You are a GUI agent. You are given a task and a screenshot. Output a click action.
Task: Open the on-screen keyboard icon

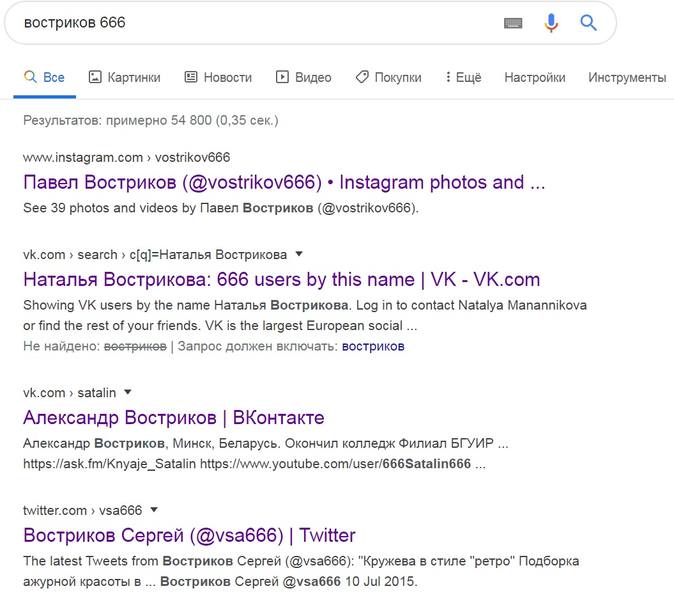point(513,23)
